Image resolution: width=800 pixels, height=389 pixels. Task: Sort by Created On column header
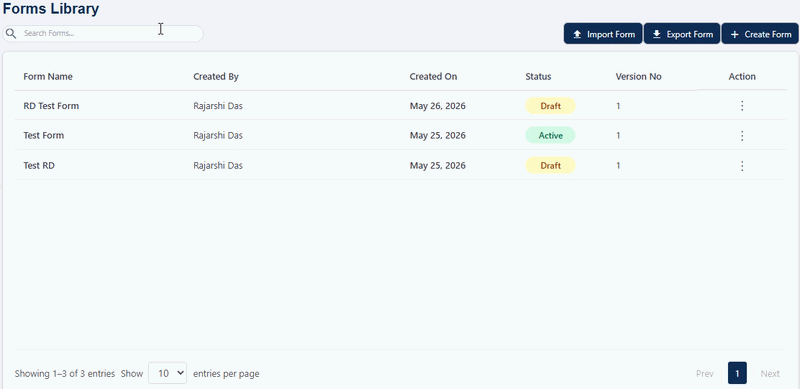tap(433, 77)
